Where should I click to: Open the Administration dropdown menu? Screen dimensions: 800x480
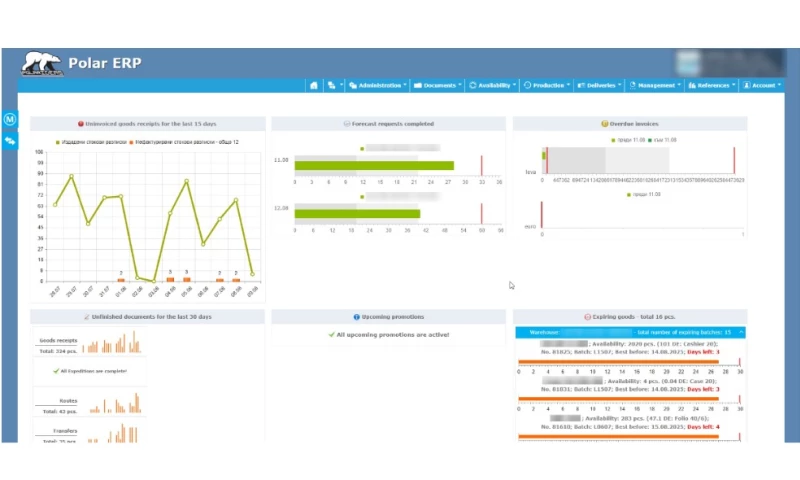click(x=377, y=86)
